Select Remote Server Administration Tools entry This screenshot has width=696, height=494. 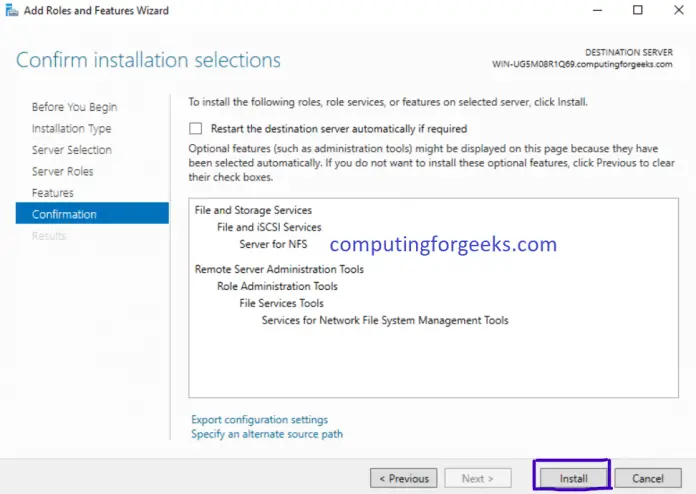279,269
